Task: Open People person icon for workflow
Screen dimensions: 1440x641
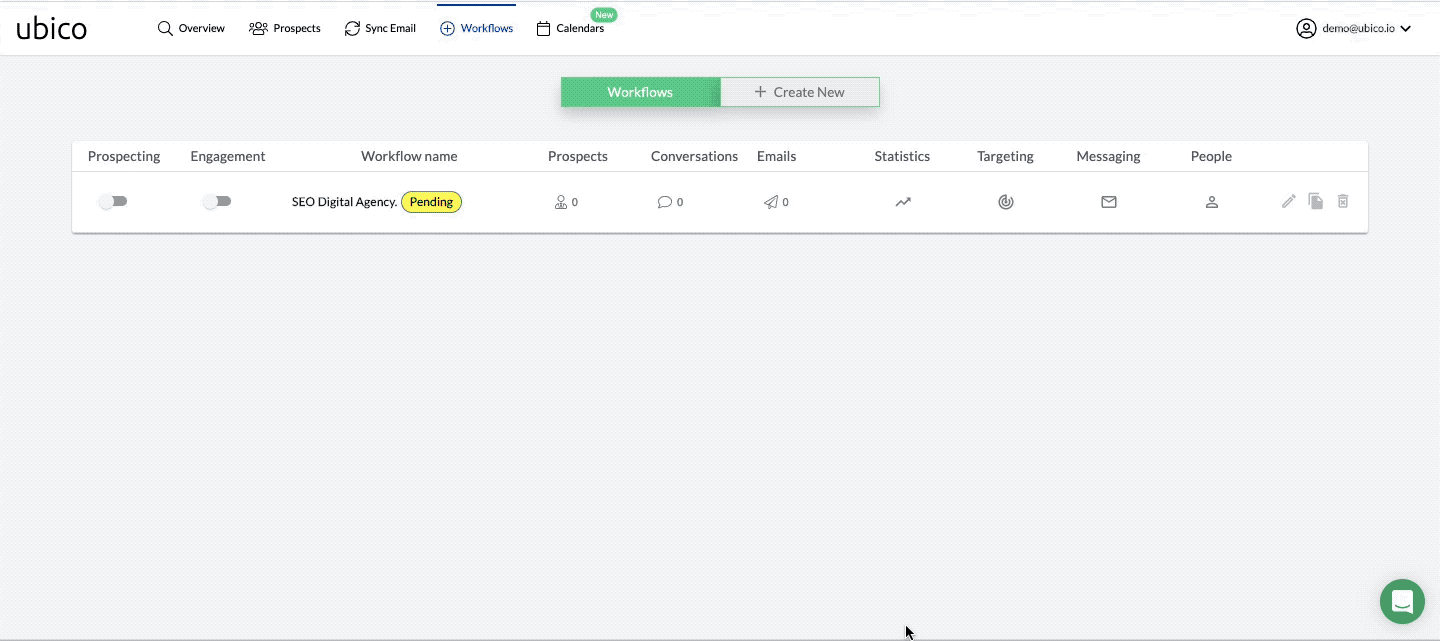Action: [x=1212, y=202]
